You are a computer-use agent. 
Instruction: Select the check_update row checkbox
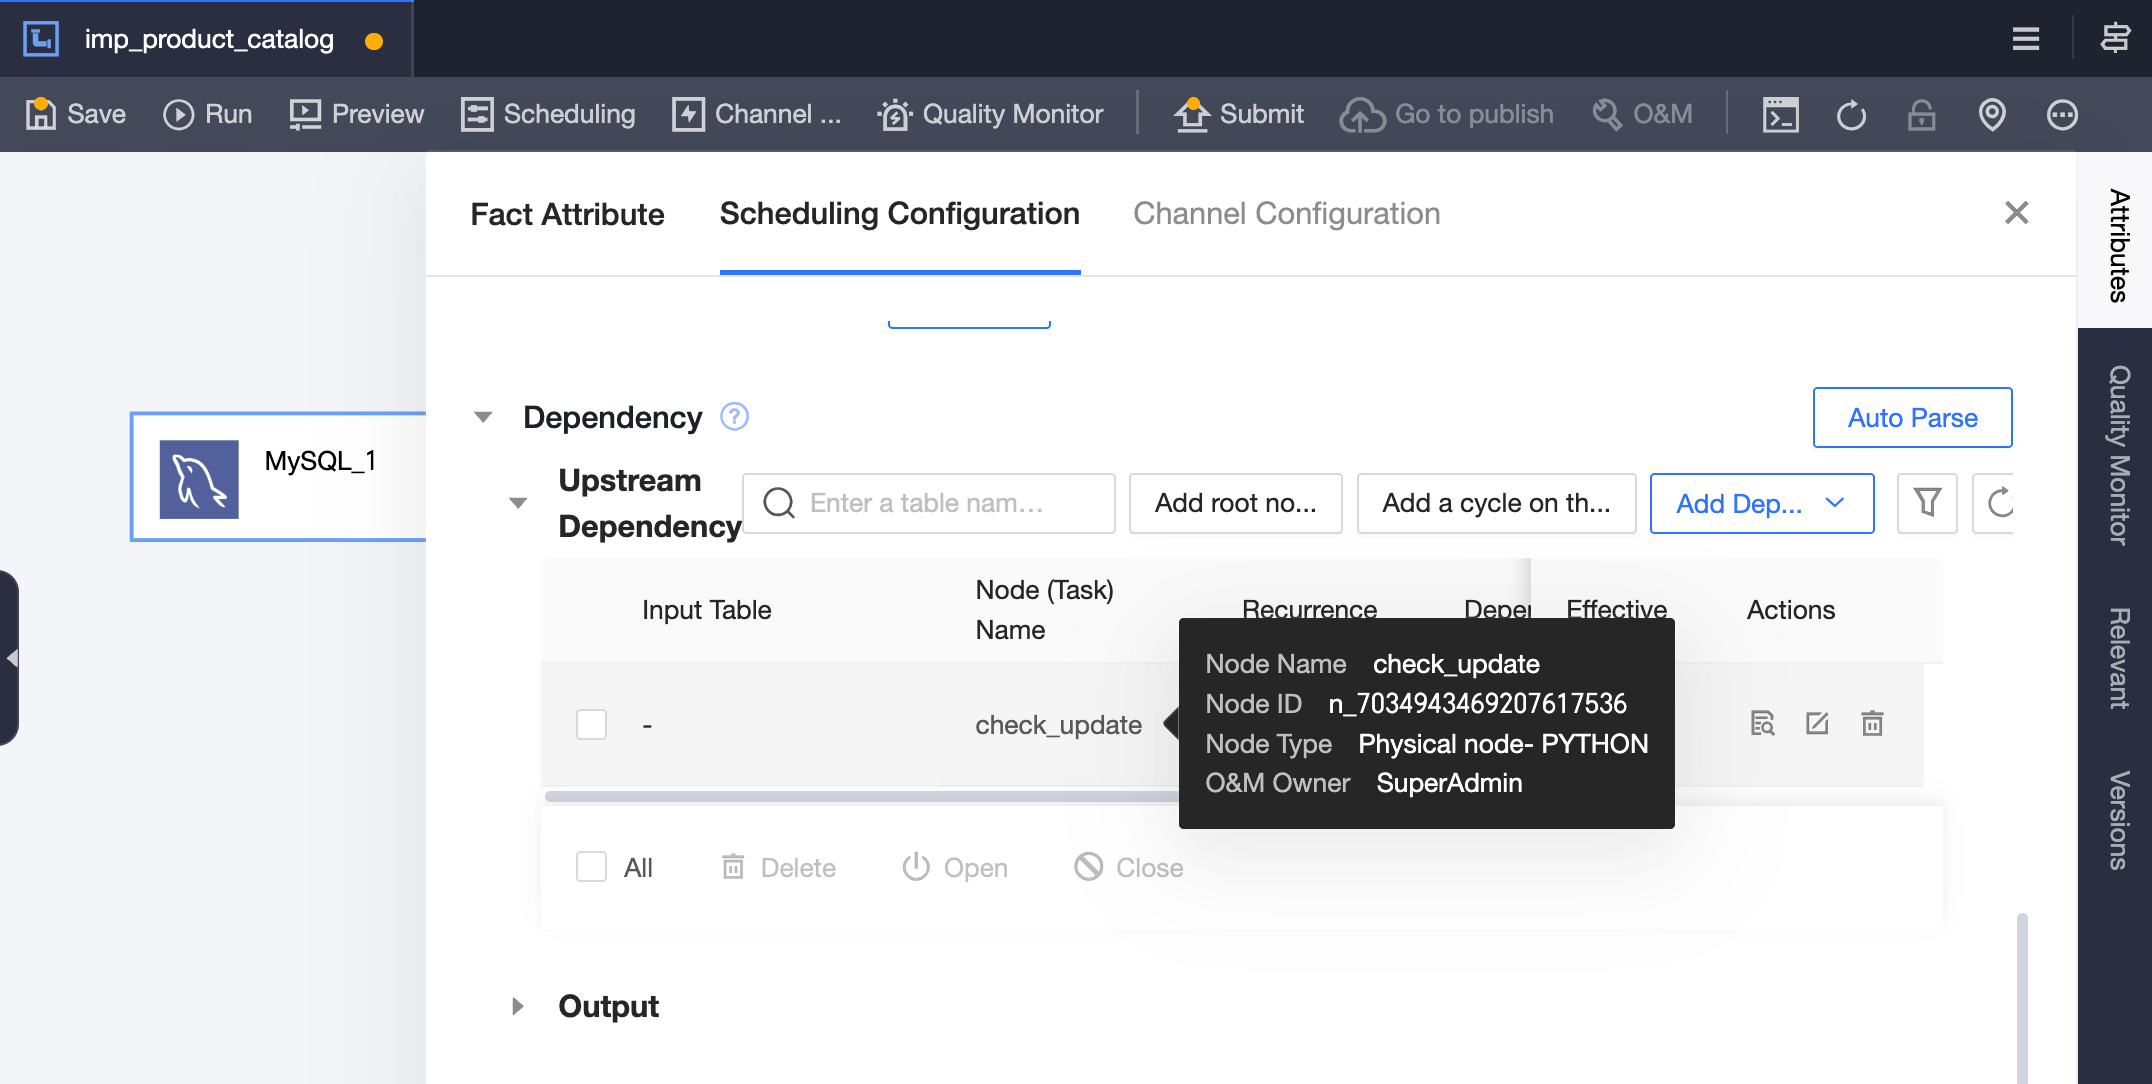coord(591,724)
